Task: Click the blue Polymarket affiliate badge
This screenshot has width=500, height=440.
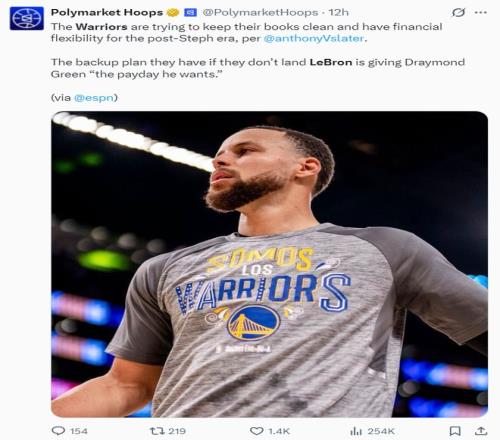Action: (x=191, y=13)
